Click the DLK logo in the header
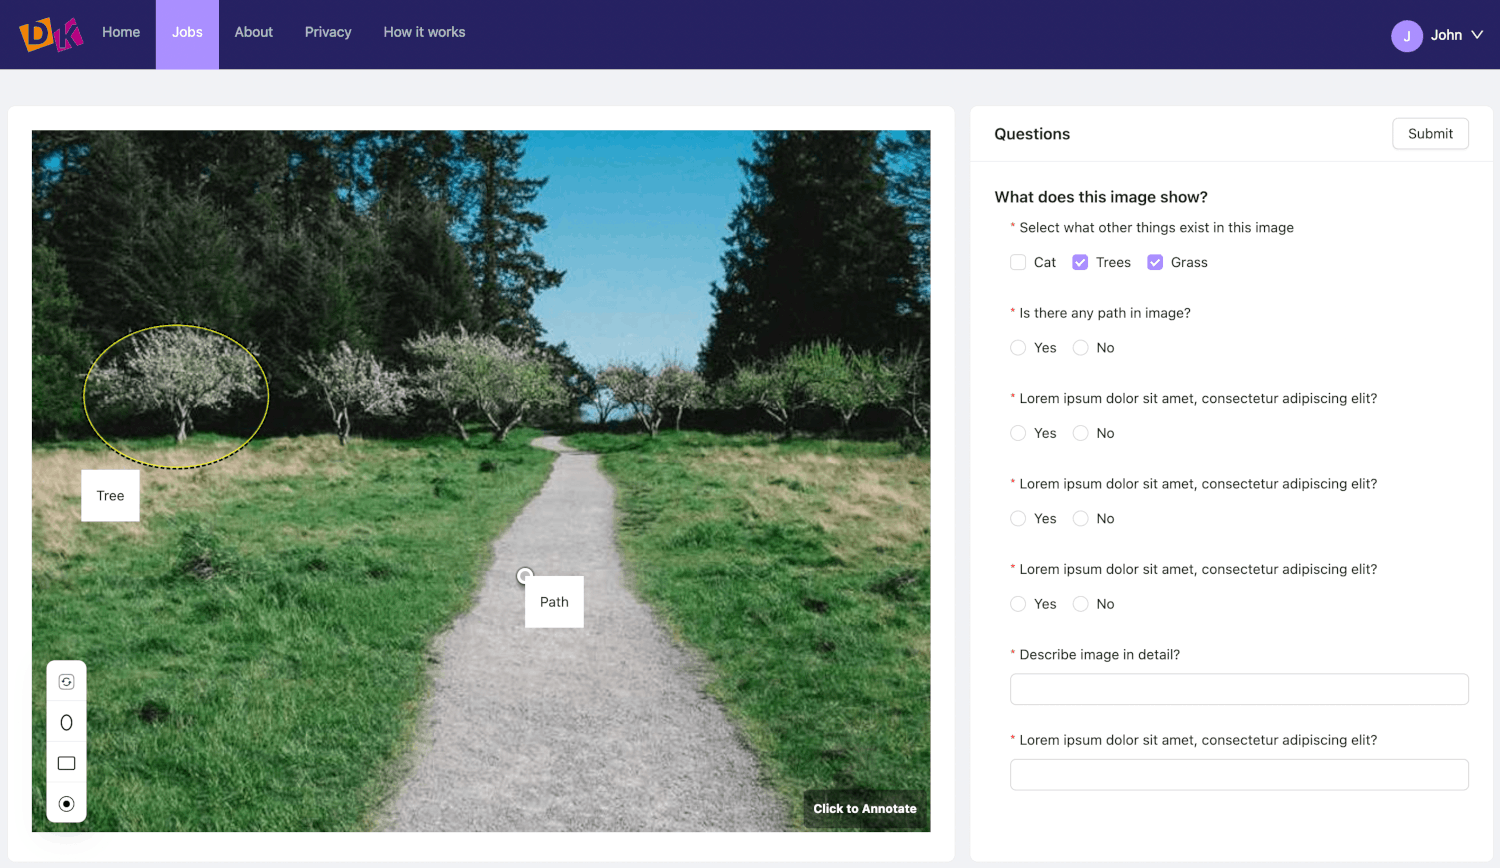The image size is (1500, 868). [50, 34]
